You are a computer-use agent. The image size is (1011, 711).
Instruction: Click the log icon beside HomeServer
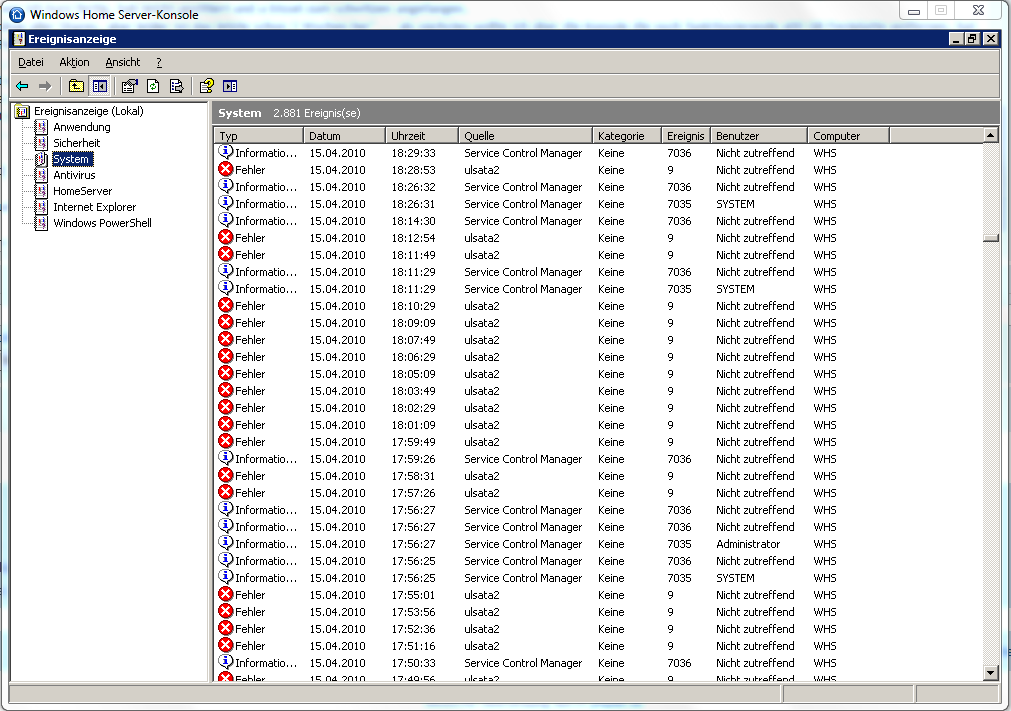(41, 191)
